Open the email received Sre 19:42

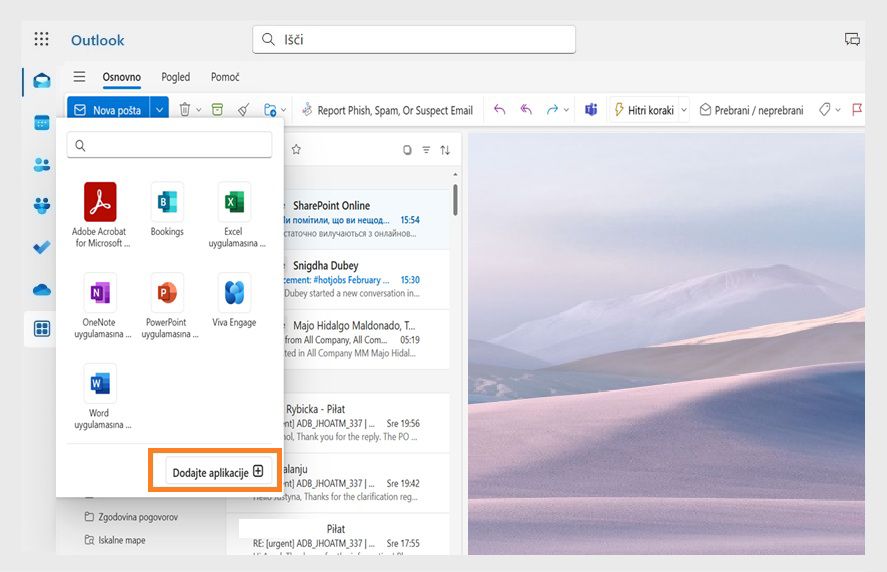[x=366, y=483]
